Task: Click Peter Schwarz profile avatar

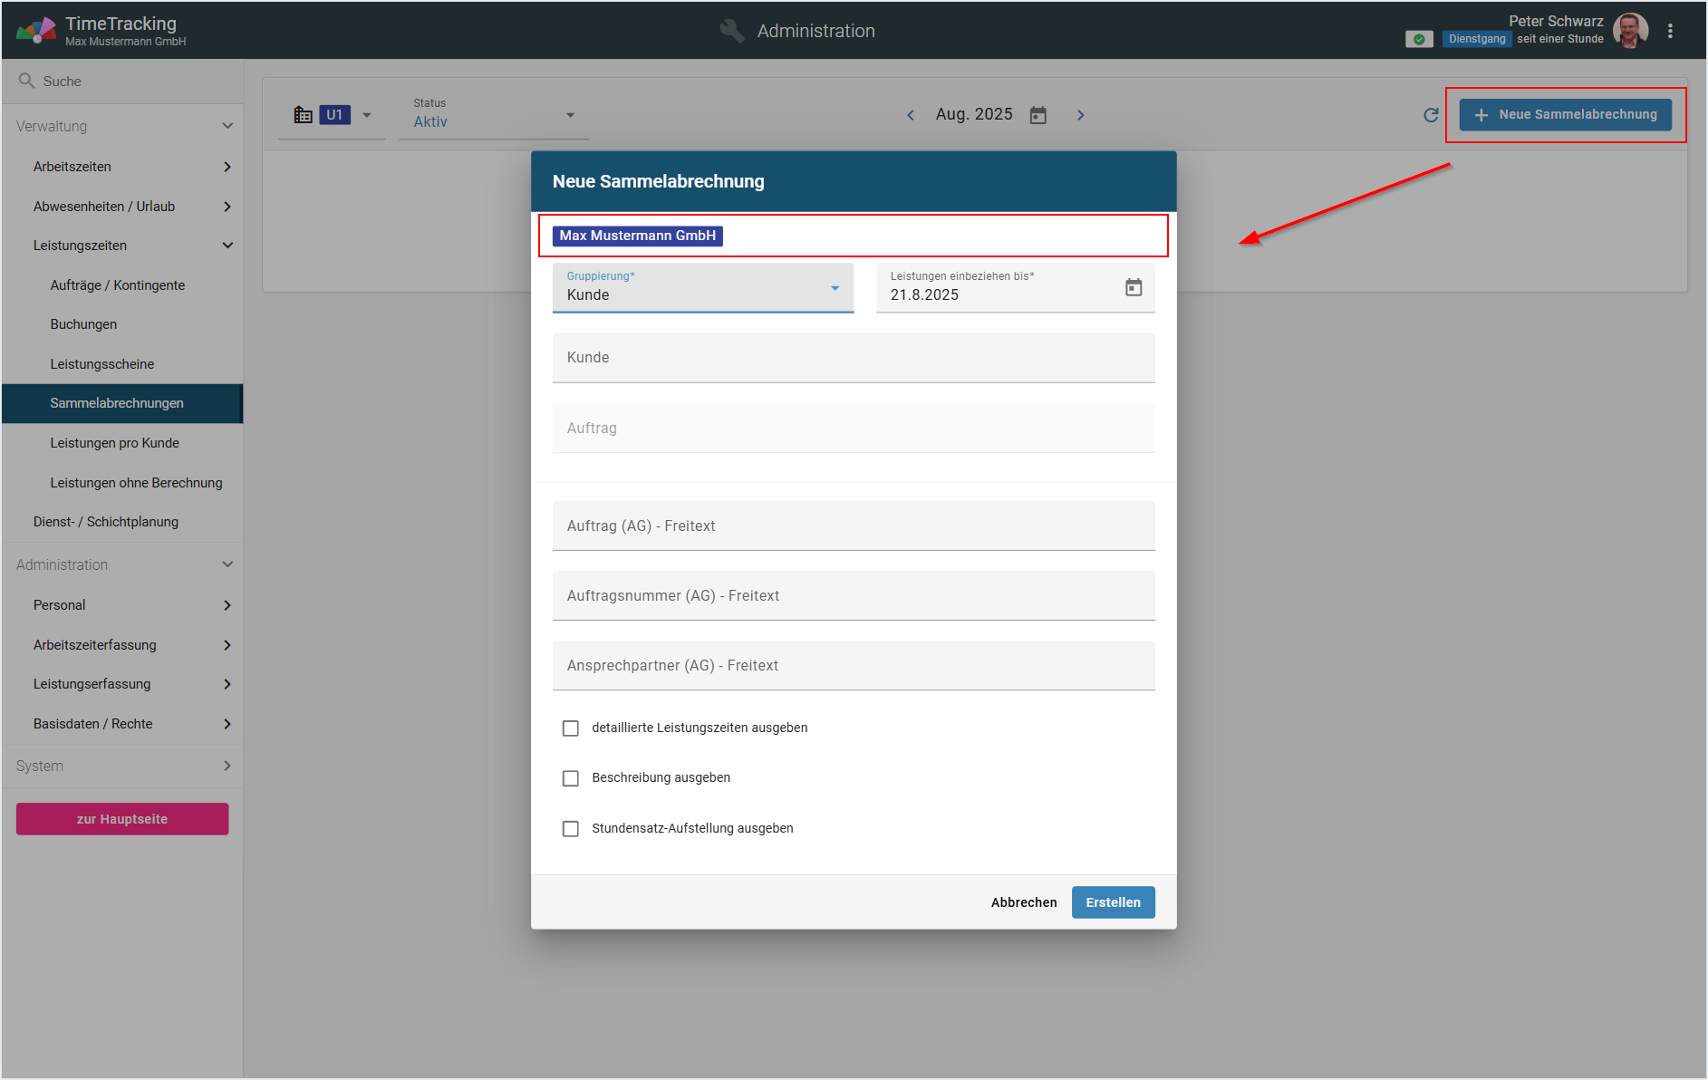Action: (x=1630, y=31)
